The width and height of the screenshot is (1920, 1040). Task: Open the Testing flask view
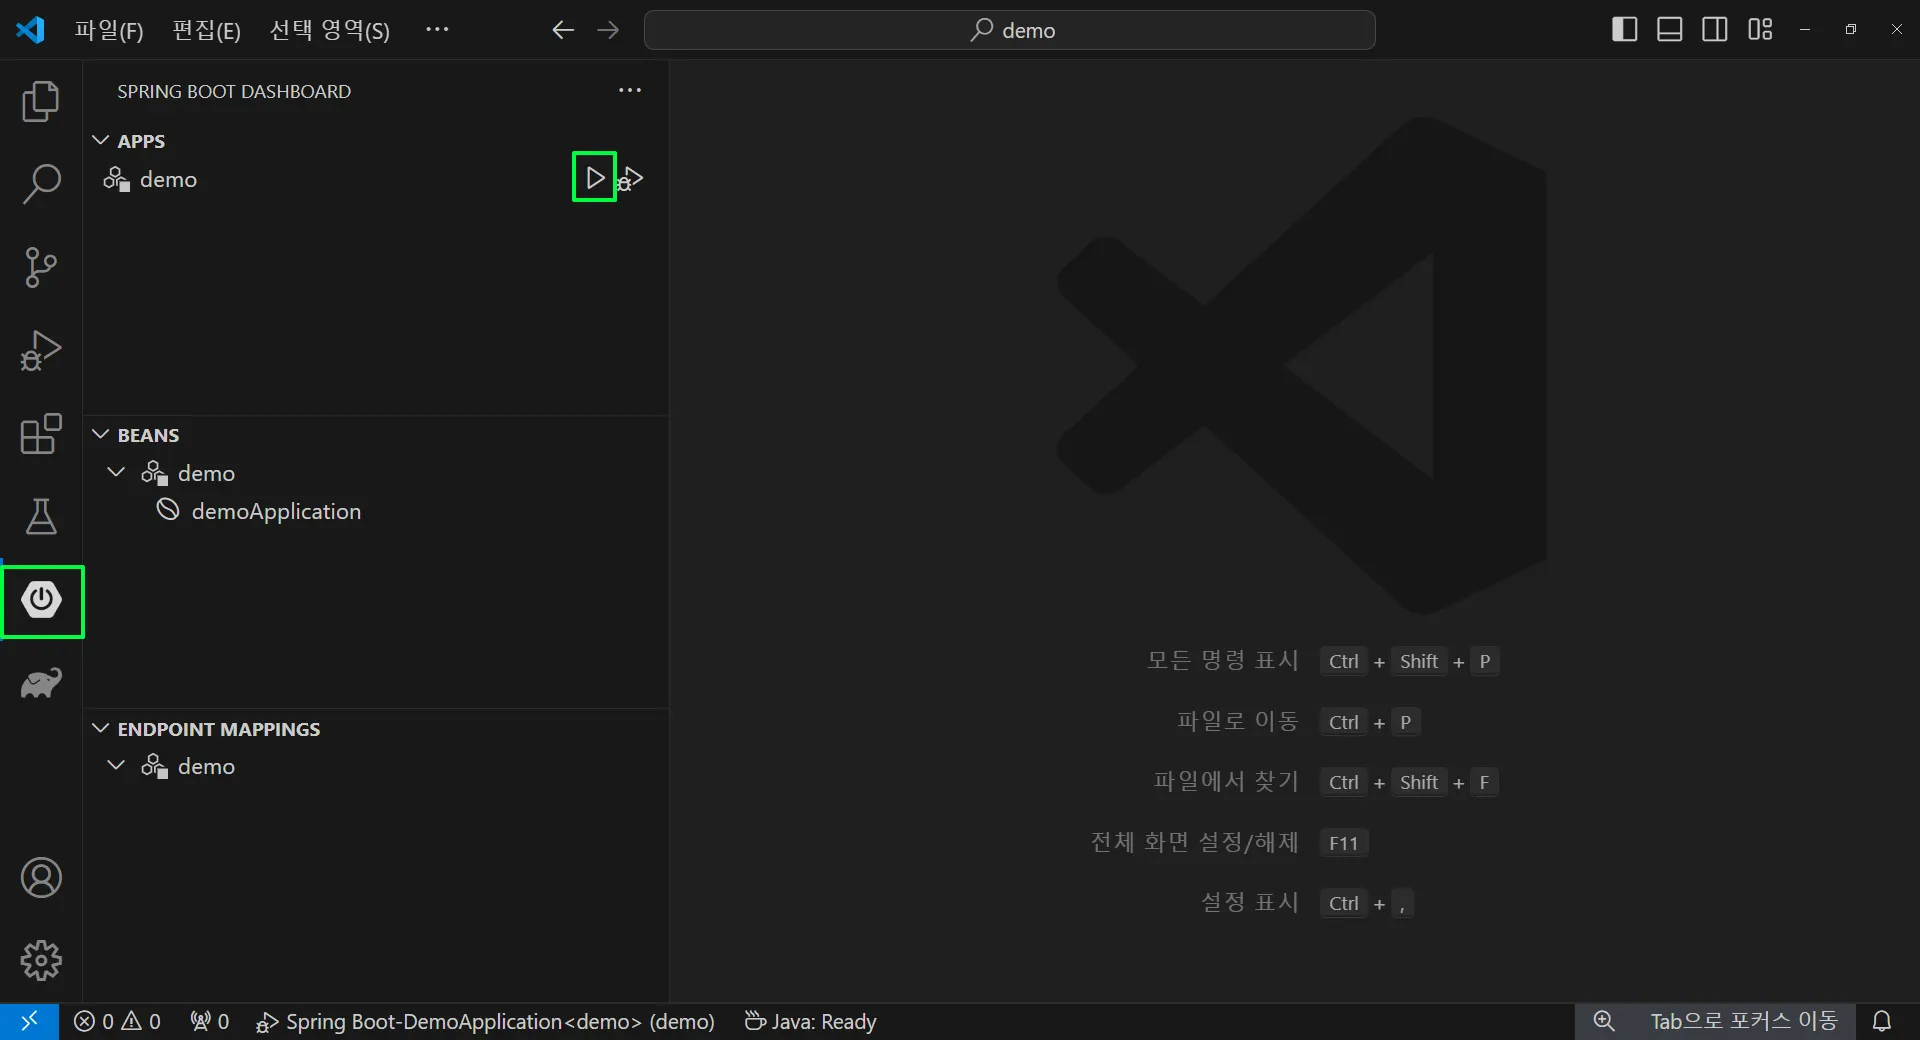(41, 516)
